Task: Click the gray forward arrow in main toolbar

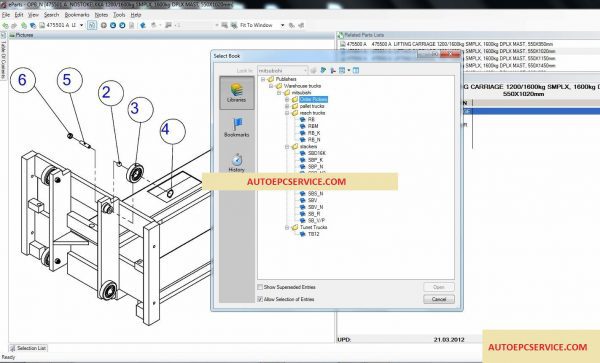Action: [x=14, y=25]
